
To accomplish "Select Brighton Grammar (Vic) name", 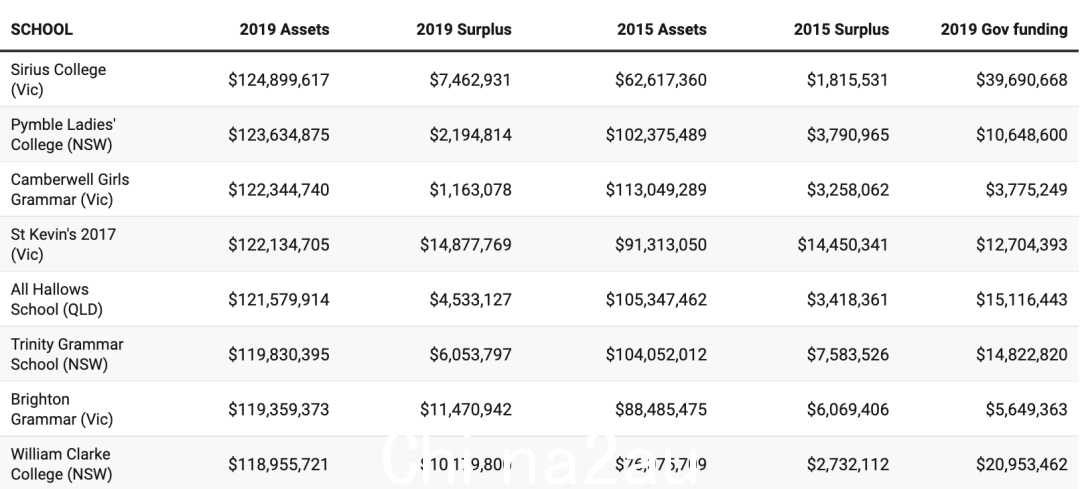I will 61,409.
